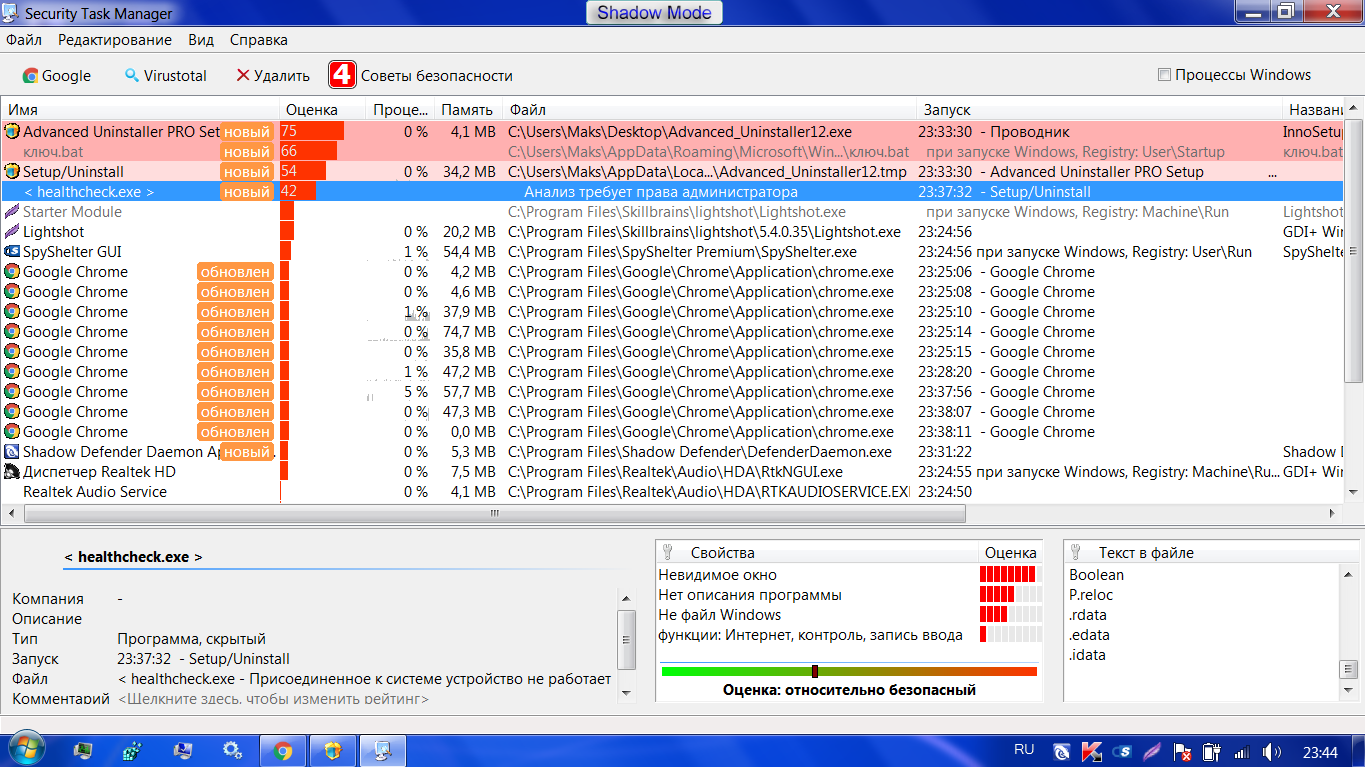Click the RtkNGUI.exe file path cell
This screenshot has width=1365, height=767.
tap(675, 472)
